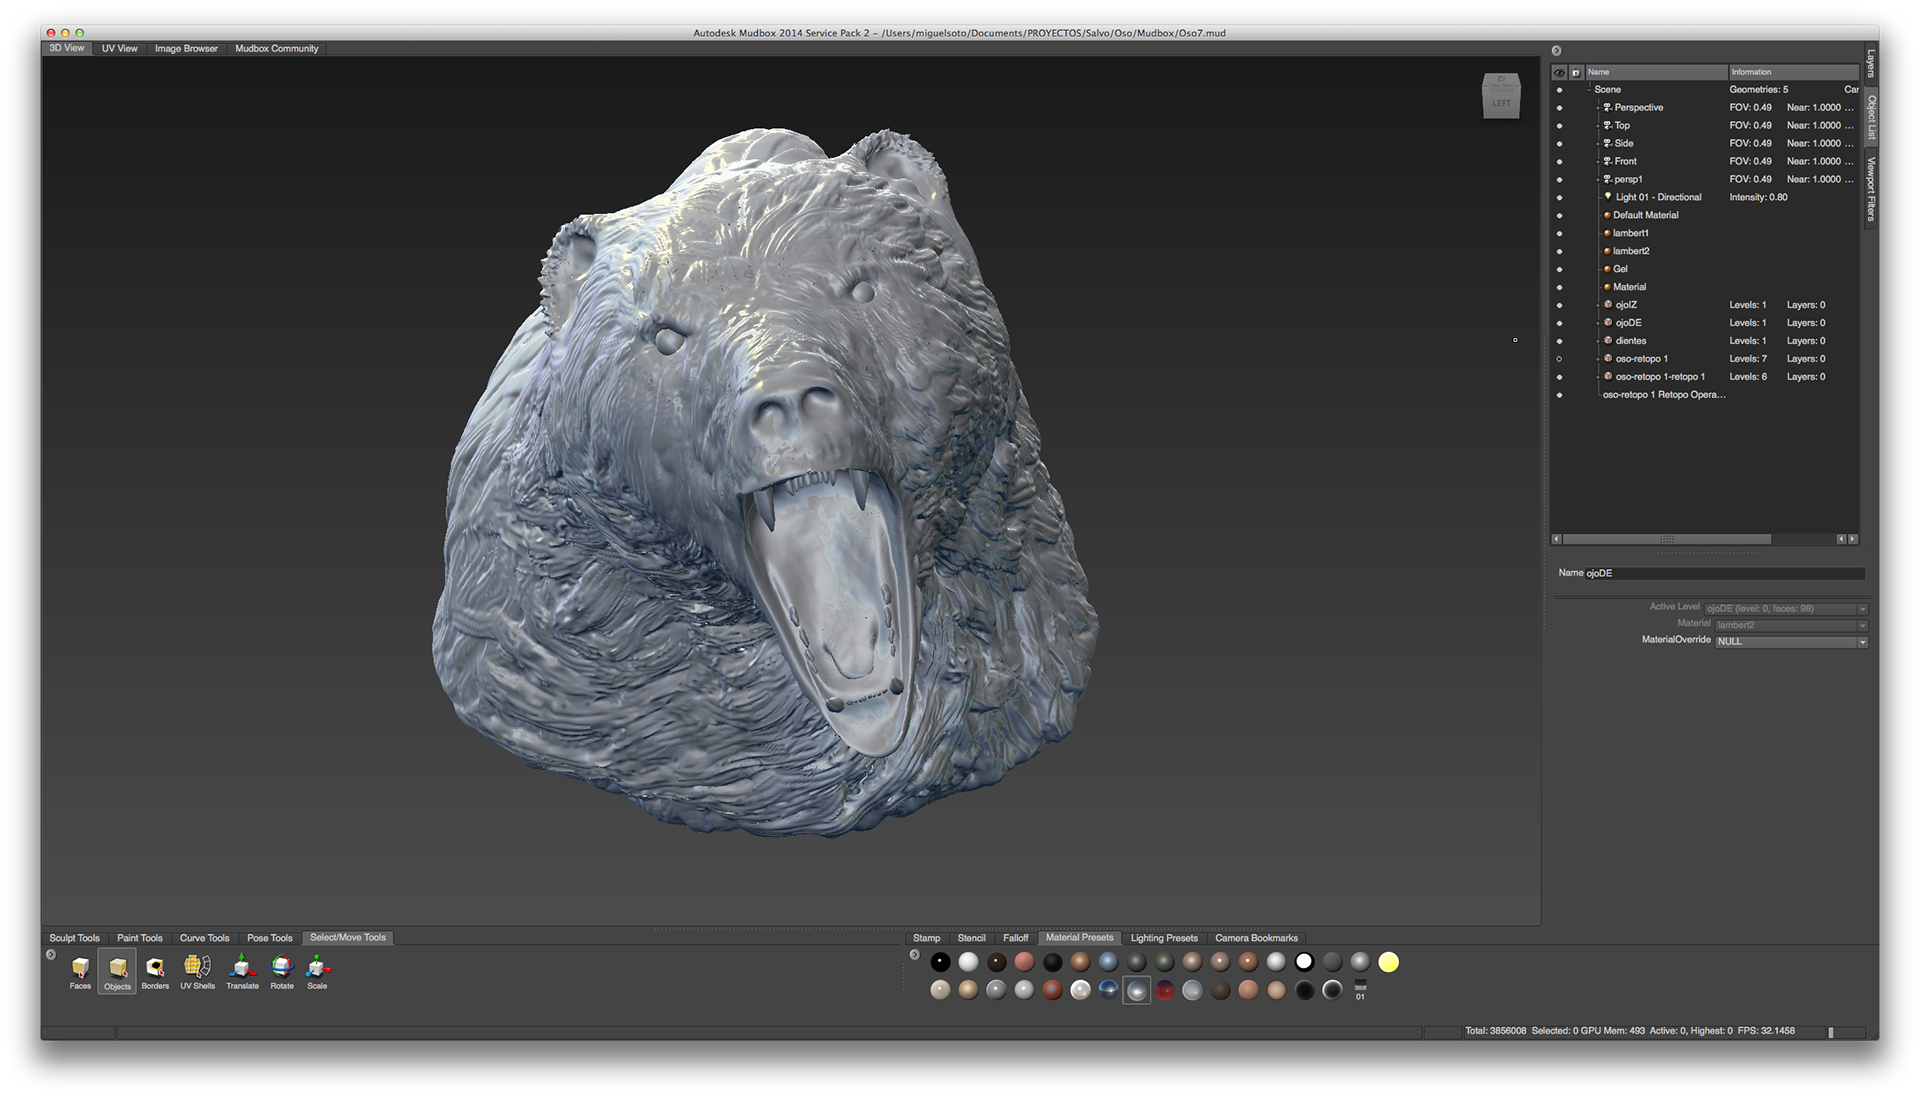
Task: Collapse the Scene tree node
Action: pyautogui.click(x=1589, y=90)
